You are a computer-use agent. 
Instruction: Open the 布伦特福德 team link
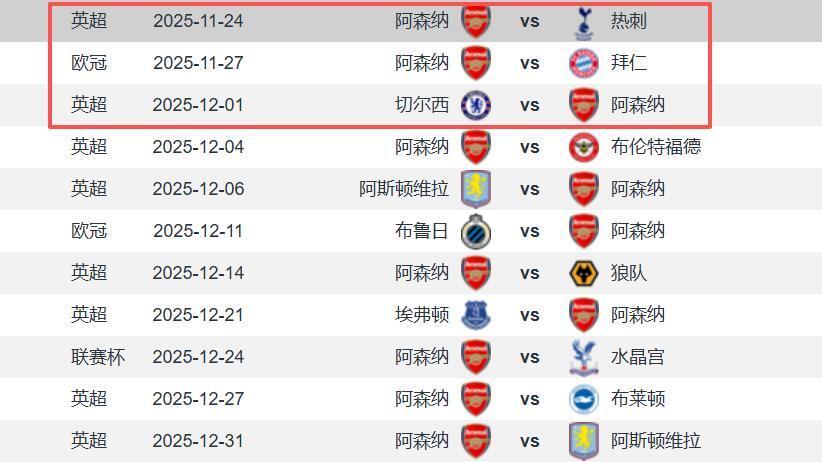pyautogui.click(x=656, y=147)
